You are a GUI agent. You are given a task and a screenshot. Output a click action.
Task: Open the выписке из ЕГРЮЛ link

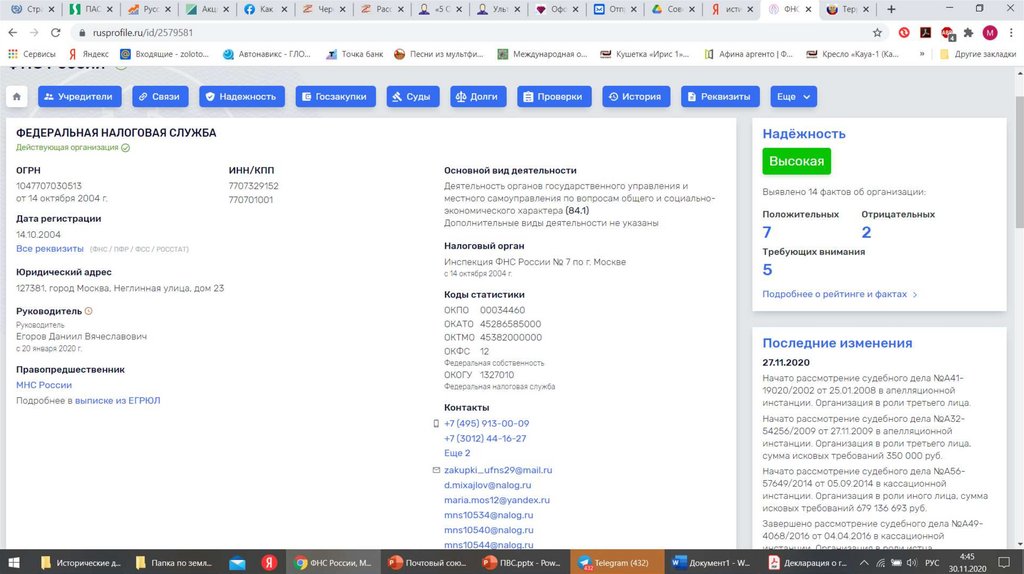click(x=118, y=400)
